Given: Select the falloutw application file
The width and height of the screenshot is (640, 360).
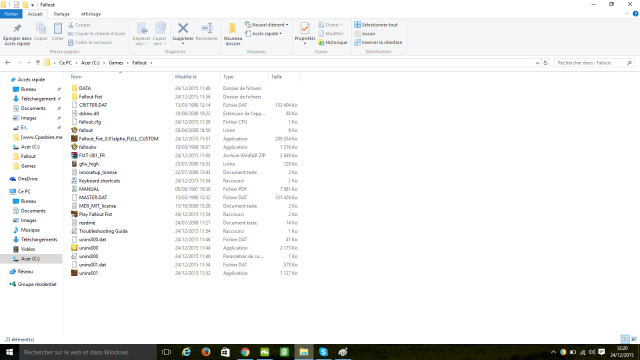Looking at the screenshot, I should click(x=87, y=147).
